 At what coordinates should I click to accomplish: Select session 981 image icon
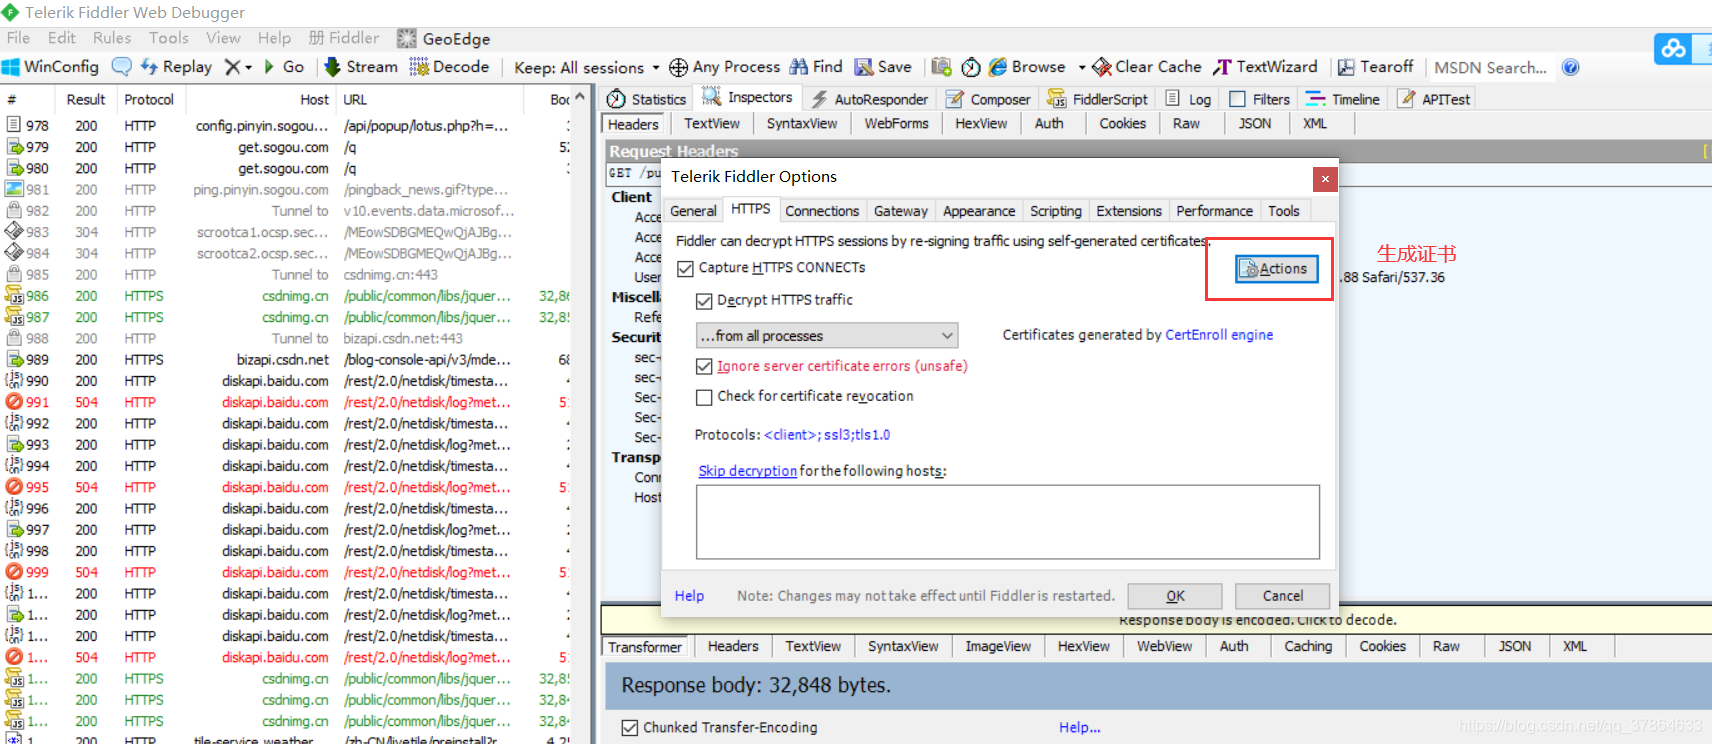[14, 189]
